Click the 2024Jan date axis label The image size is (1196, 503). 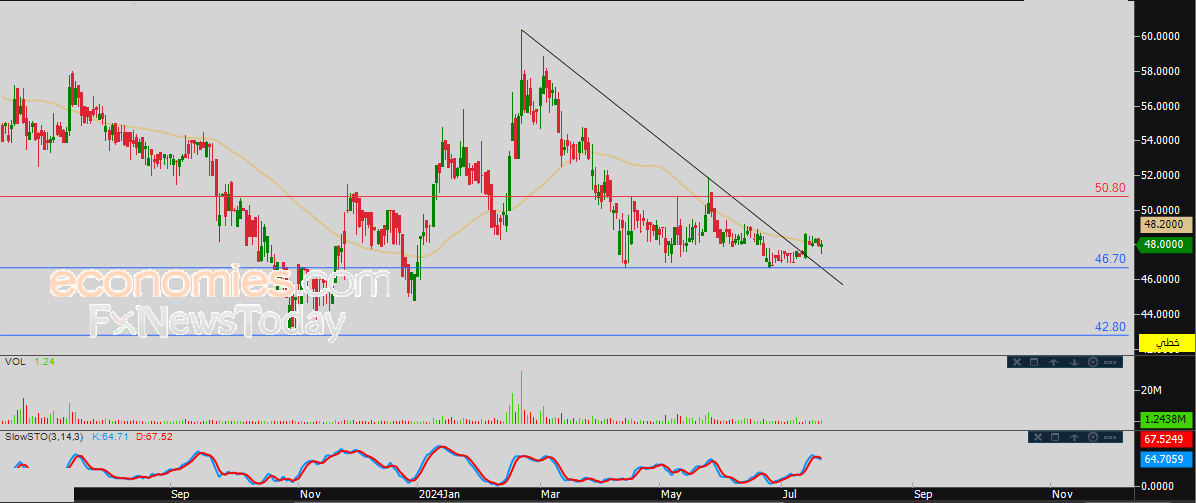coord(439,495)
